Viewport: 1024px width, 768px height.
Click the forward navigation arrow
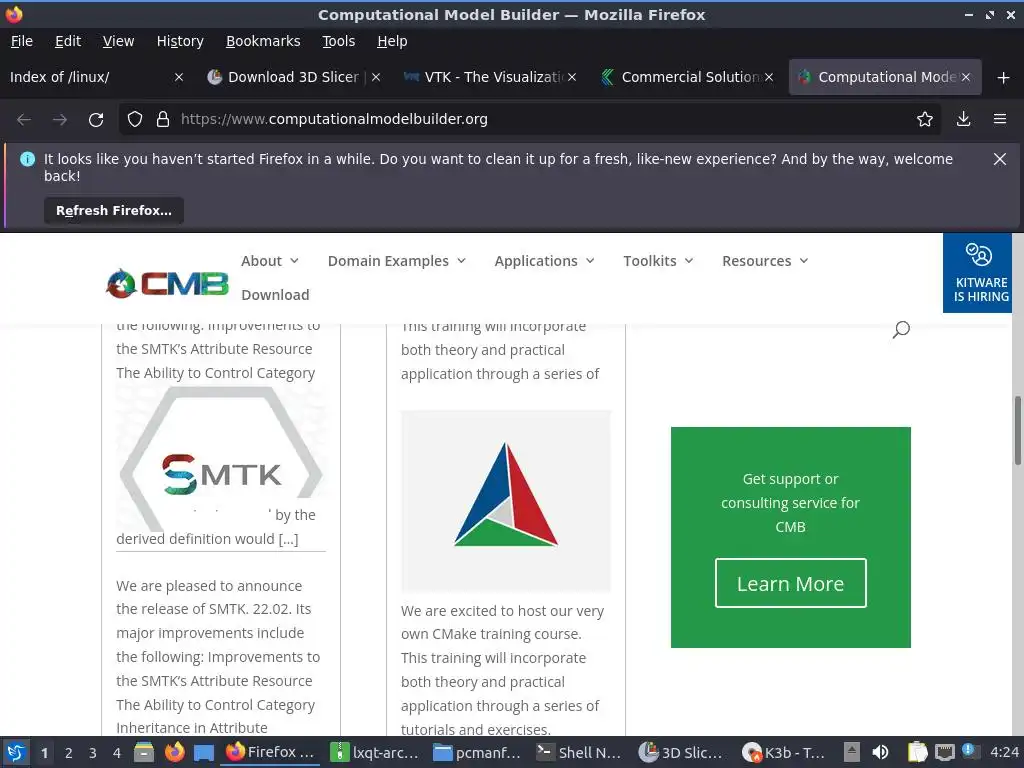(59, 120)
